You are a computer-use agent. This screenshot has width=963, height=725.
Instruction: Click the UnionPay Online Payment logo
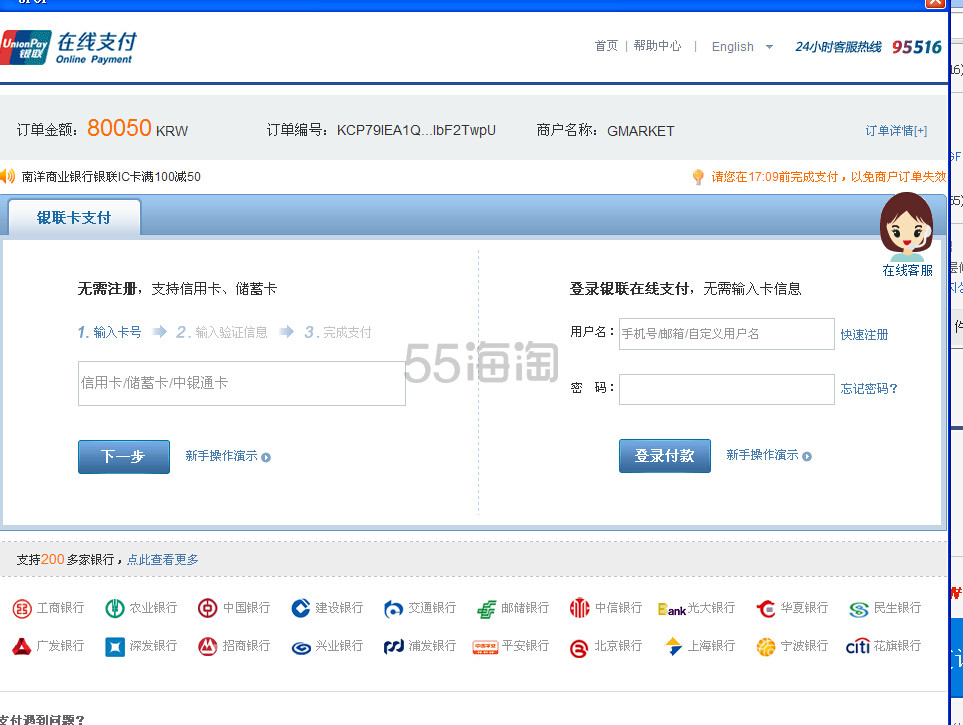(68, 47)
